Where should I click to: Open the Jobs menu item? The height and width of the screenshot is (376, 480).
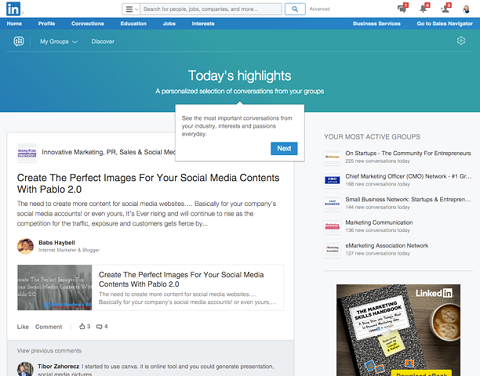(169, 24)
